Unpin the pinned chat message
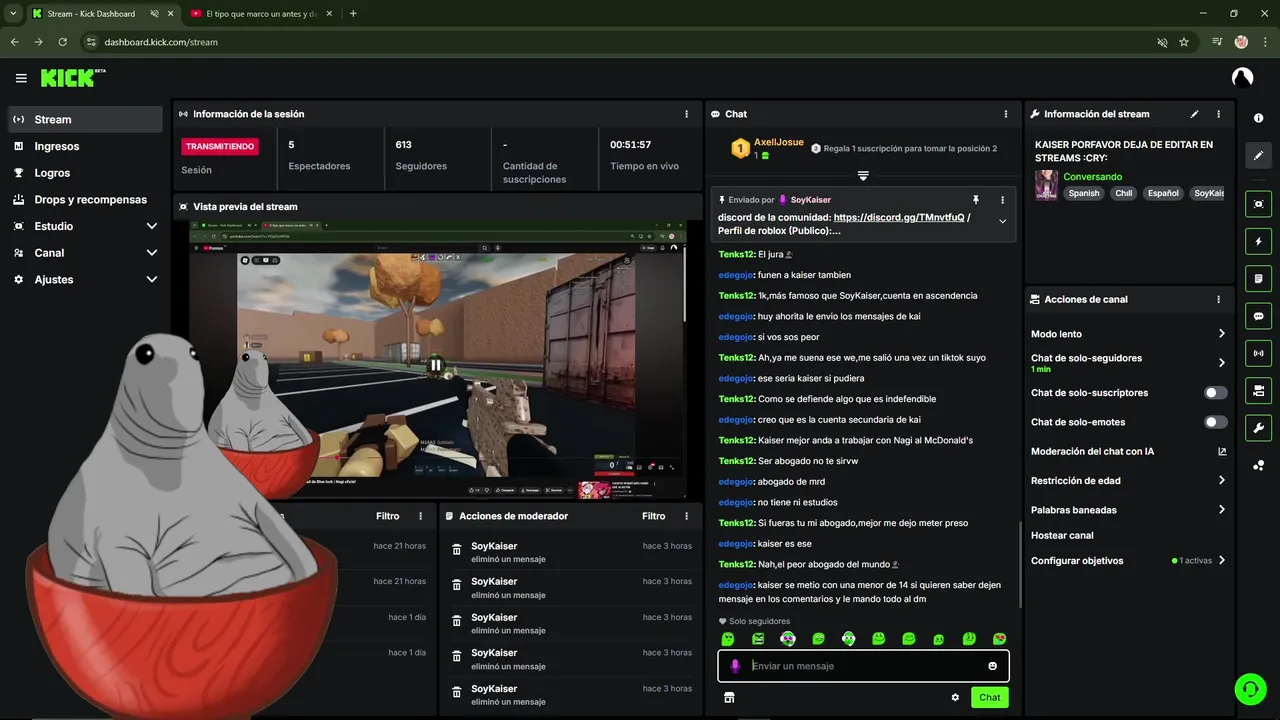Screen dimensions: 1280x720 pyautogui.click(x=975, y=200)
